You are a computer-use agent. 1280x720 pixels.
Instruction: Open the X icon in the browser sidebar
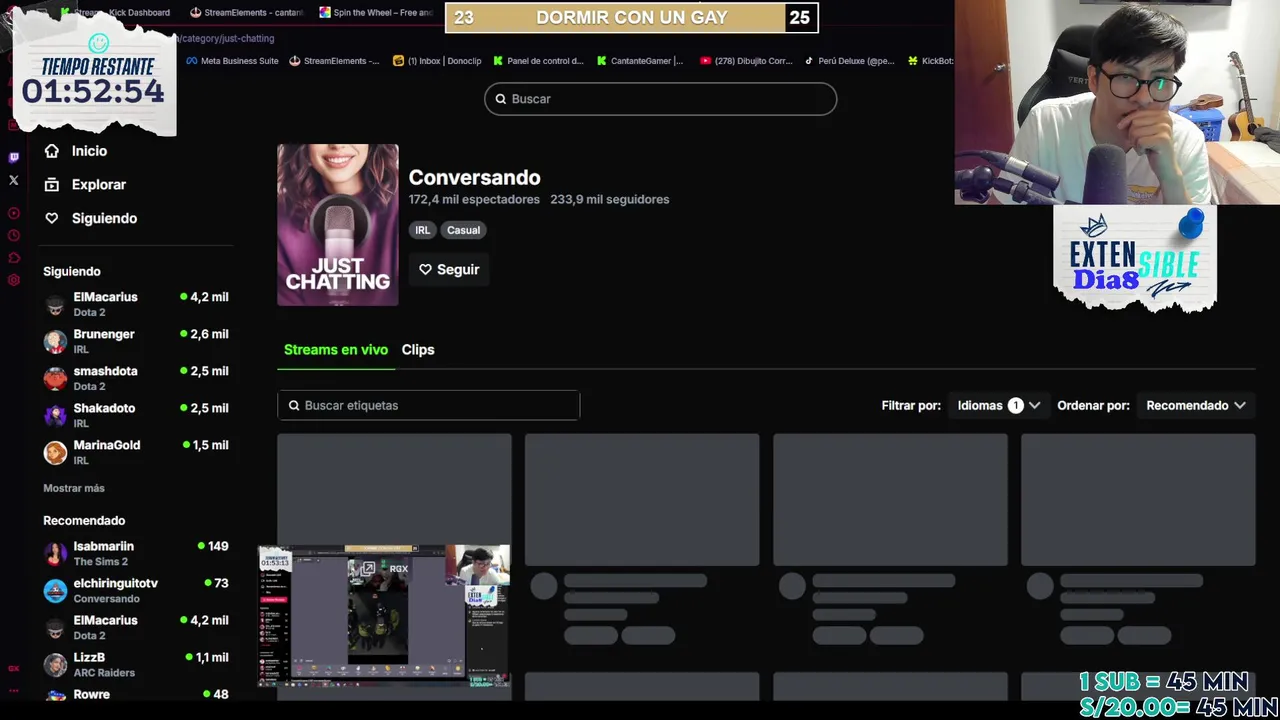(x=14, y=180)
